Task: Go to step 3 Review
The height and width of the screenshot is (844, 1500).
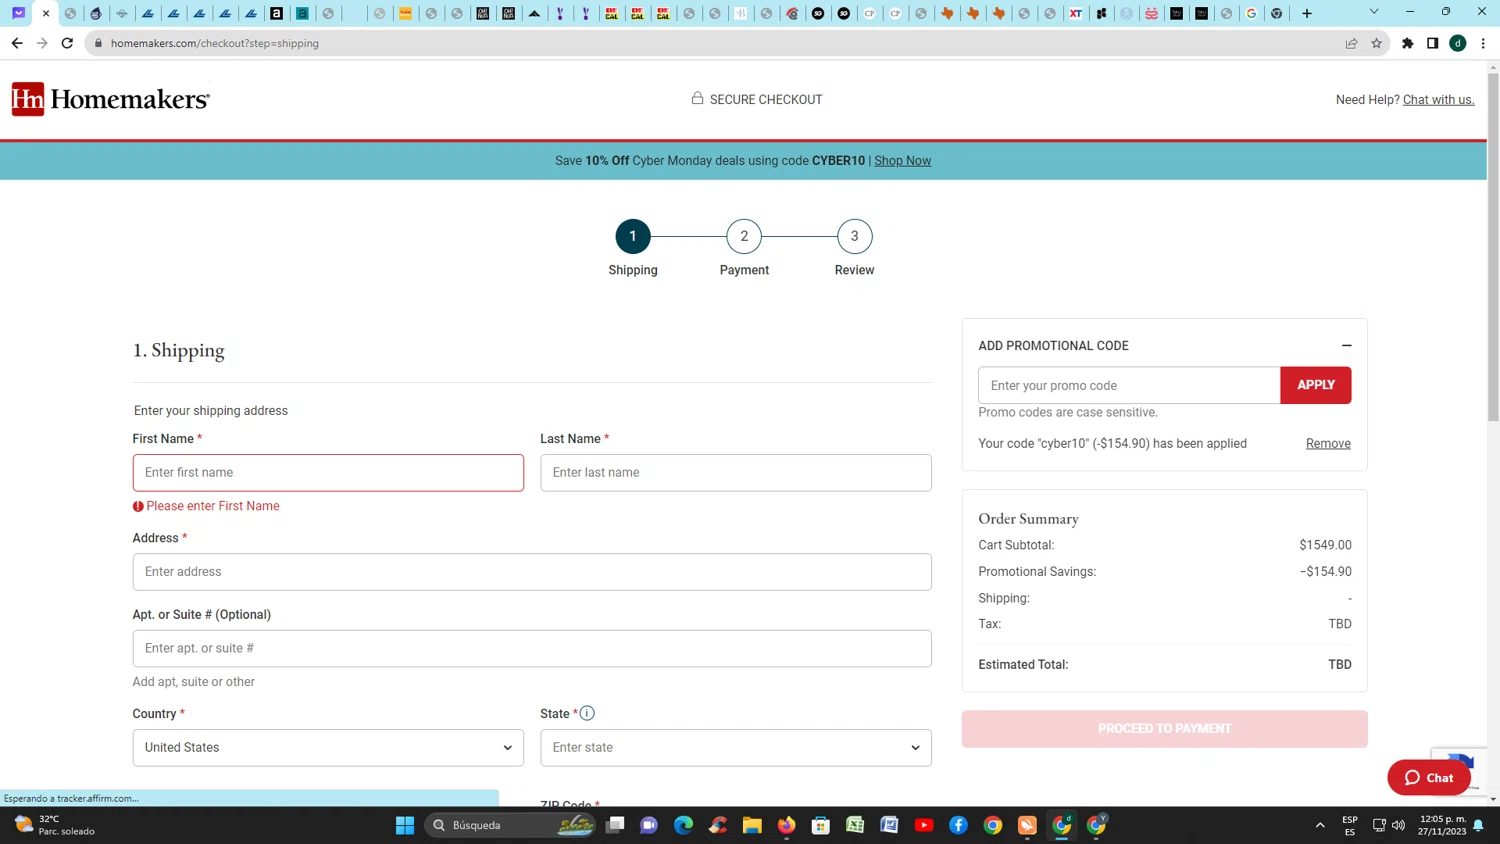Action: (x=854, y=237)
